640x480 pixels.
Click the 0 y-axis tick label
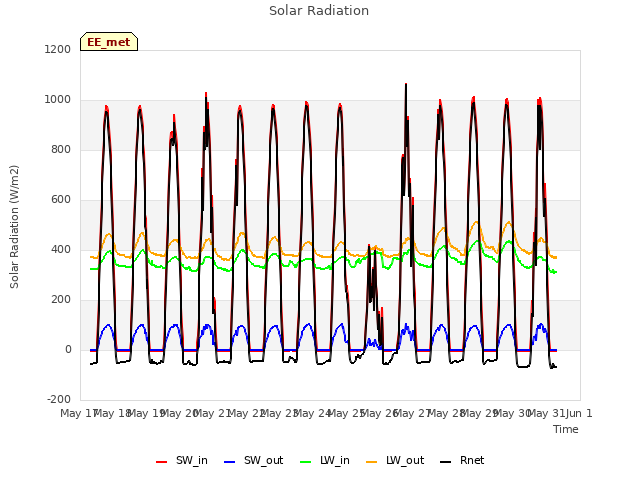(x=68, y=349)
